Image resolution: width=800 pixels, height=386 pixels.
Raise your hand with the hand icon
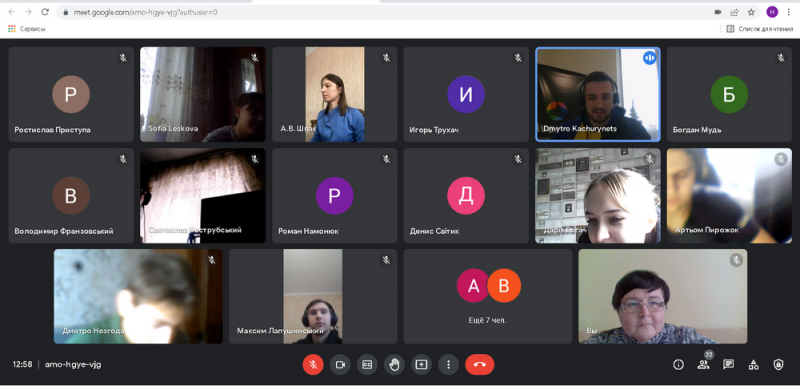394,365
